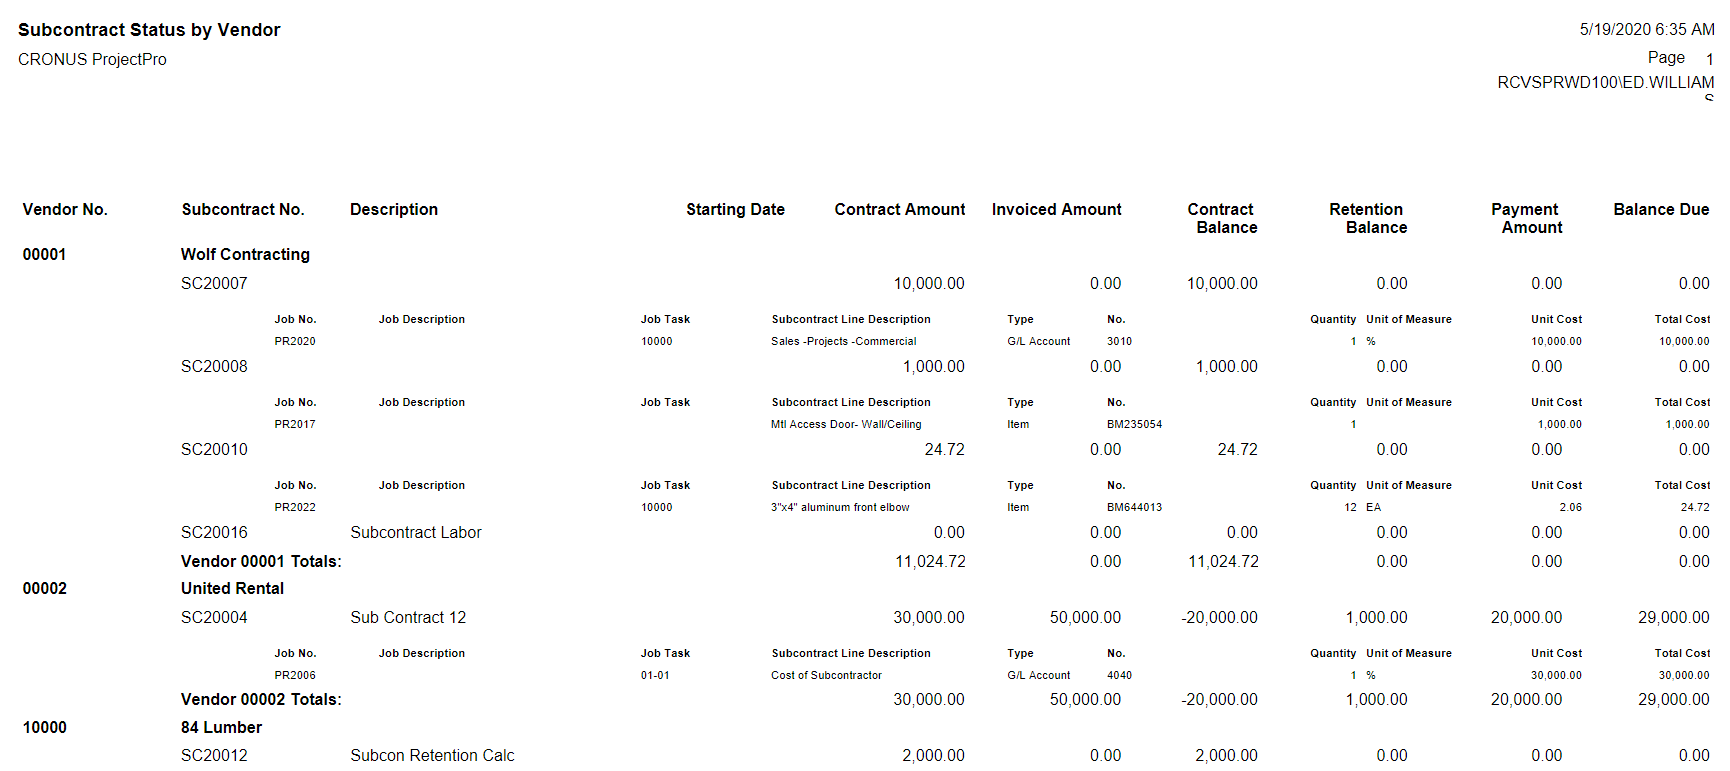The image size is (1730, 771).
Task: Click the Invoiced Amount column header
Action: (1056, 209)
